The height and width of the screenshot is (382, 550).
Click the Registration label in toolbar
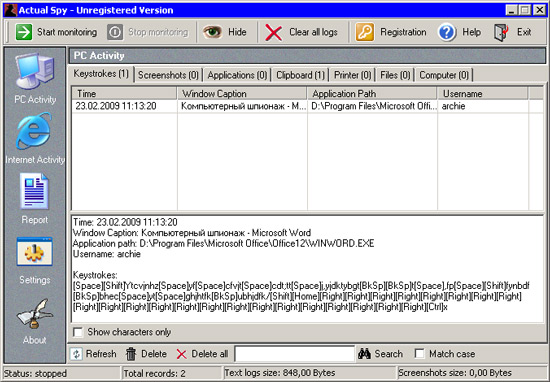[x=403, y=32]
